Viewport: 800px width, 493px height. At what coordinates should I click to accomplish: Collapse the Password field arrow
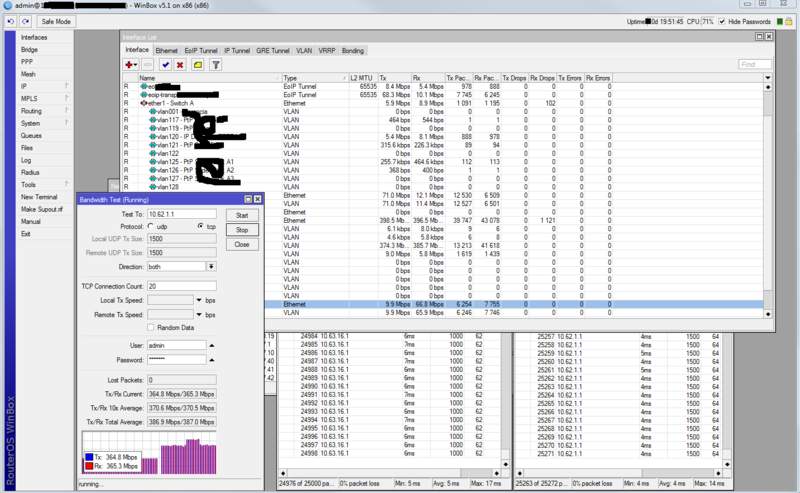click(x=212, y=360)
